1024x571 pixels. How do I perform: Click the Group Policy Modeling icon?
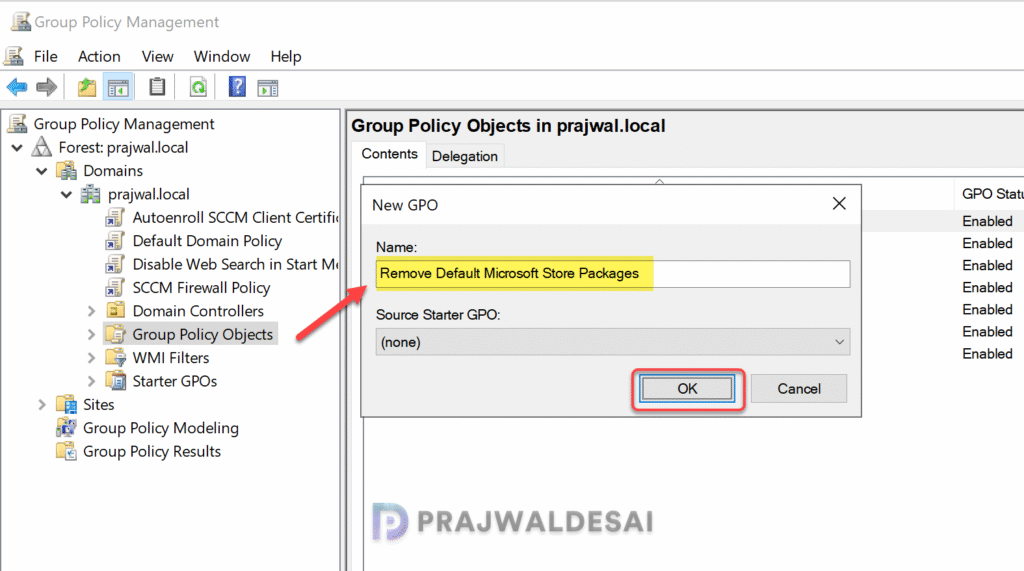[67, 428]
